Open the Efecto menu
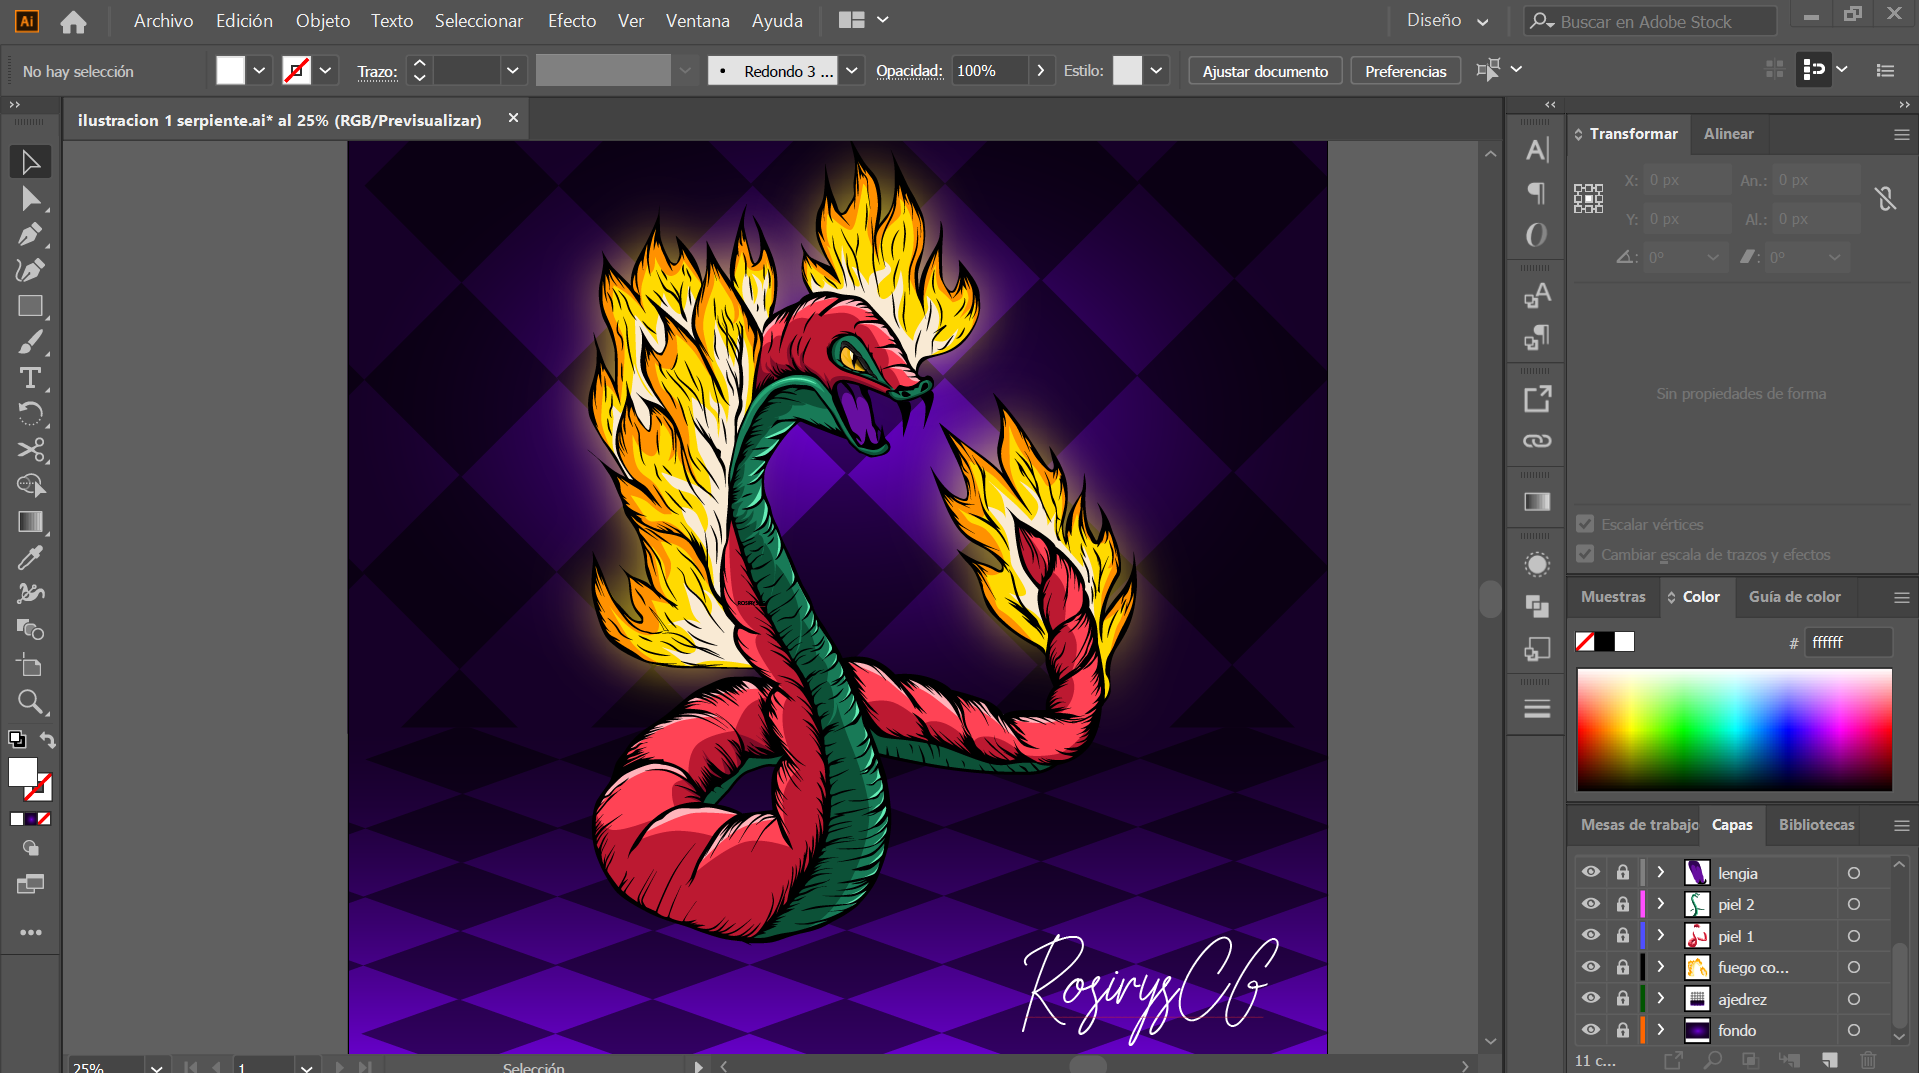Image resolution: width=1919 pixels, height=1073 pixels. pos(572,21)
